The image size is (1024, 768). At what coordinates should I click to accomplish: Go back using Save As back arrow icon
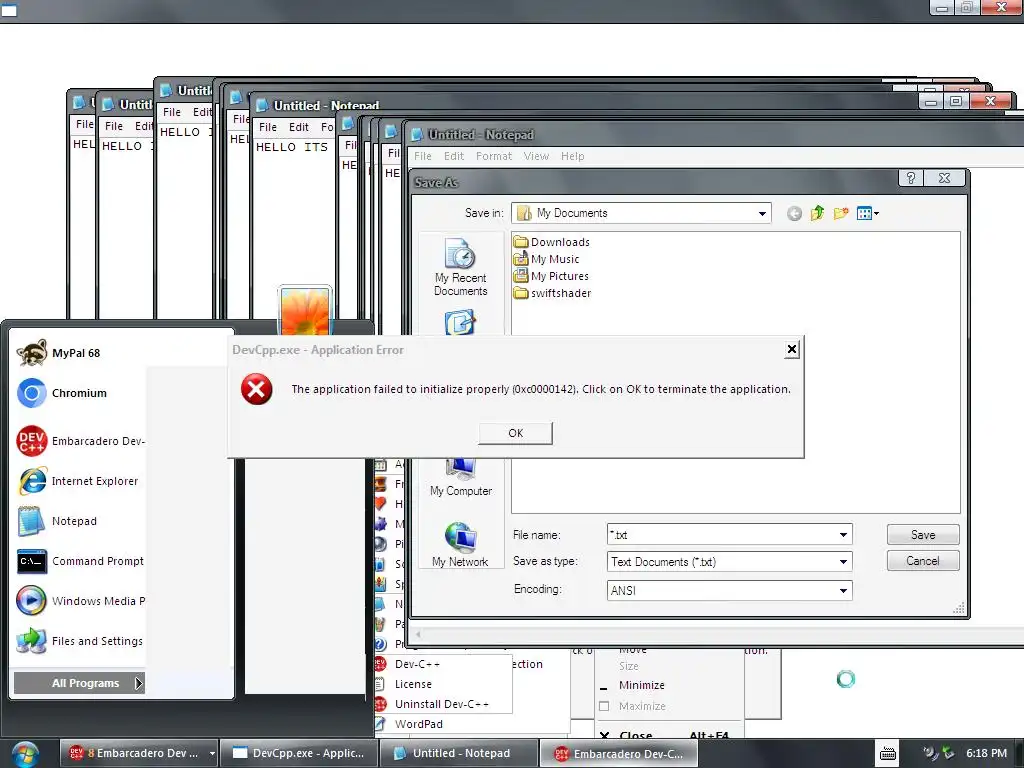[x=794, y=214]
